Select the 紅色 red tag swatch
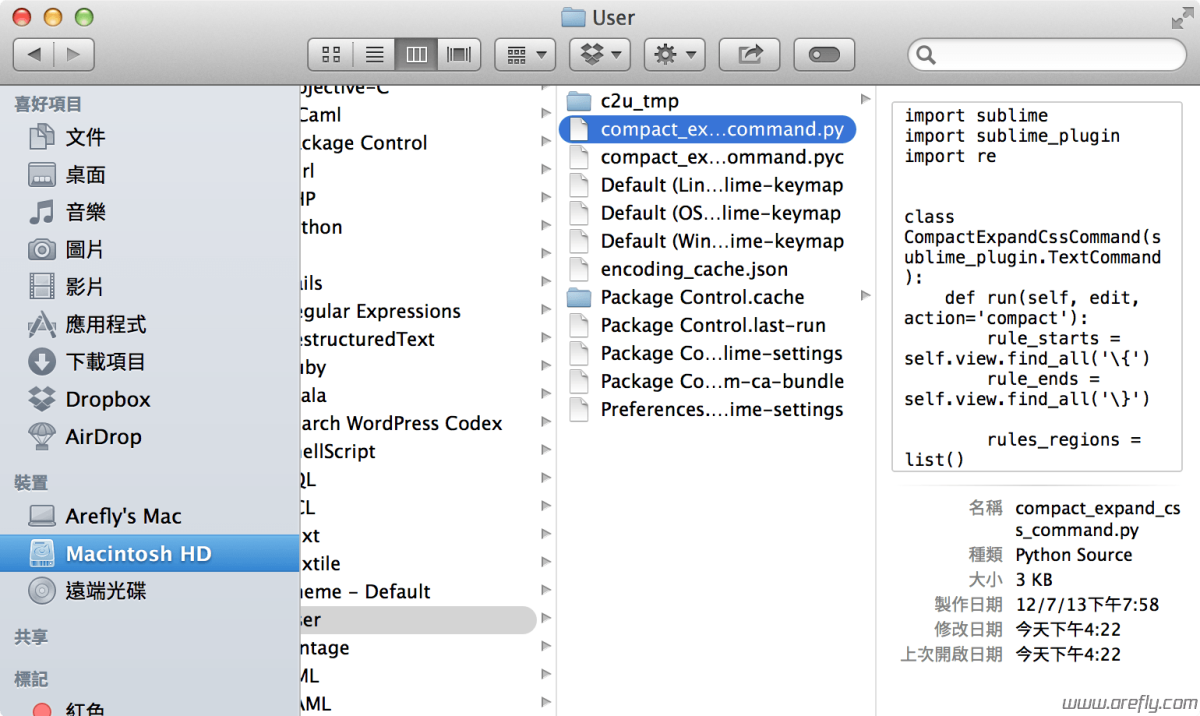 point(42,709)
